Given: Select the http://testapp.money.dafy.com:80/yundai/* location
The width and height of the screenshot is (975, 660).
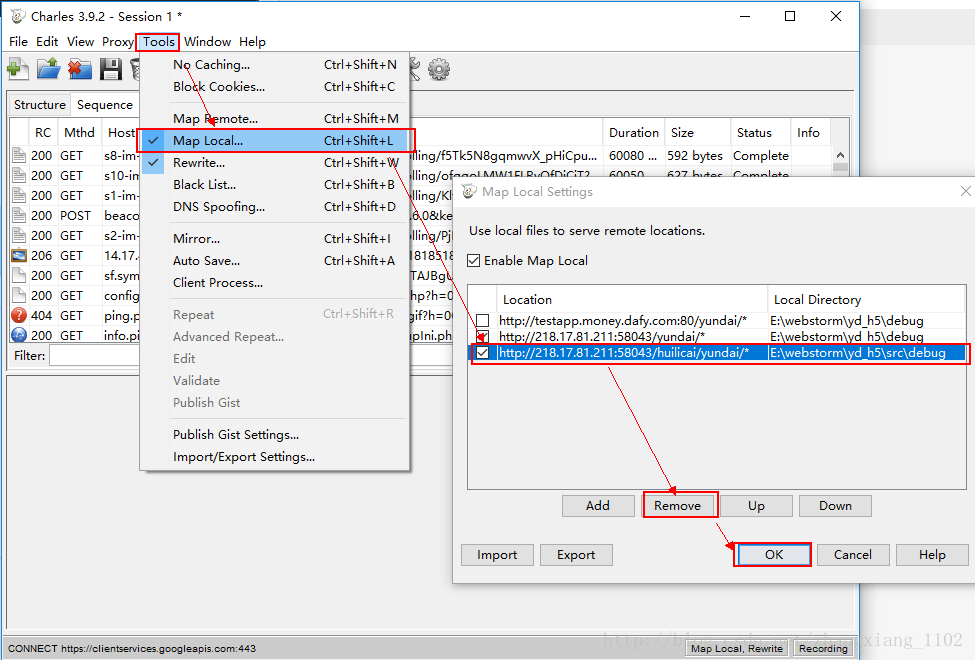Looking at the screenshot, I should tap(622, 321).
